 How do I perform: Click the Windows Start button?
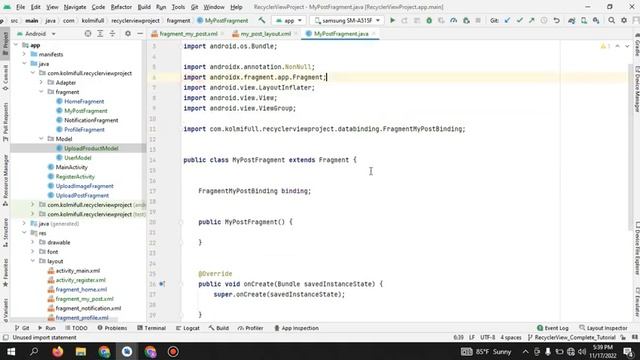[x=11, y=351]
